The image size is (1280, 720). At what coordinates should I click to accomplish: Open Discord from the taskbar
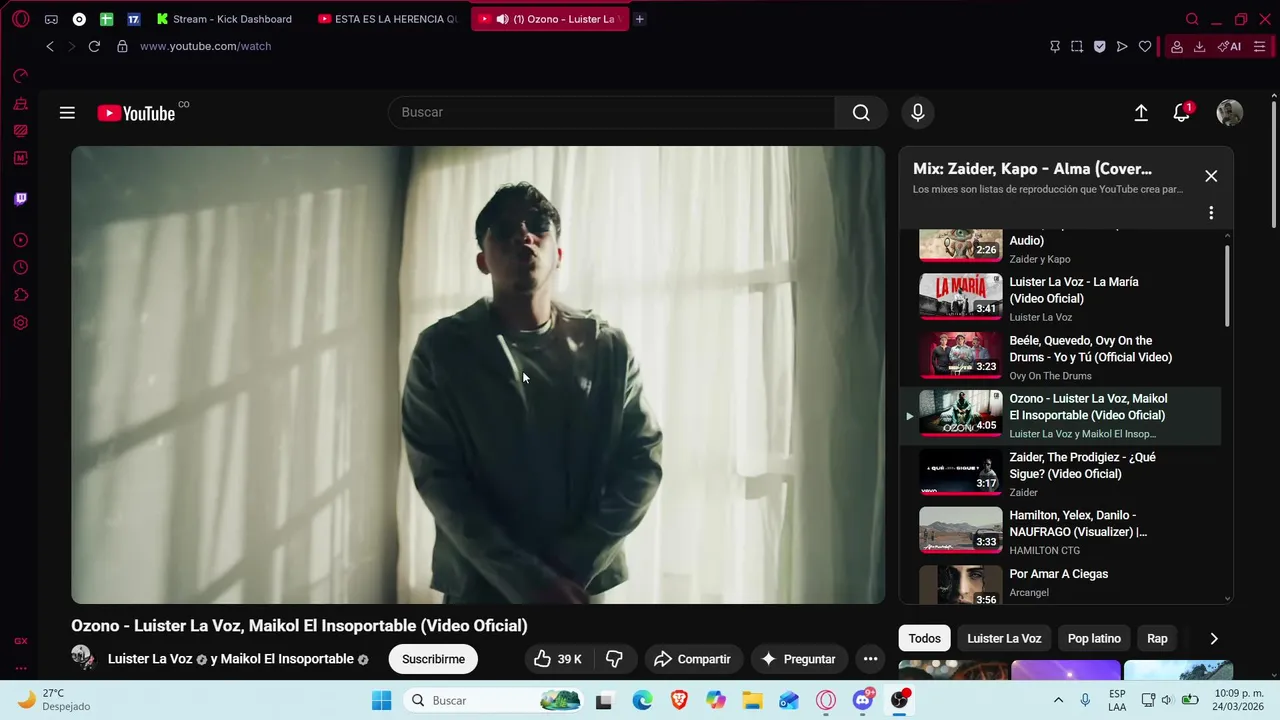coord(862,700)
